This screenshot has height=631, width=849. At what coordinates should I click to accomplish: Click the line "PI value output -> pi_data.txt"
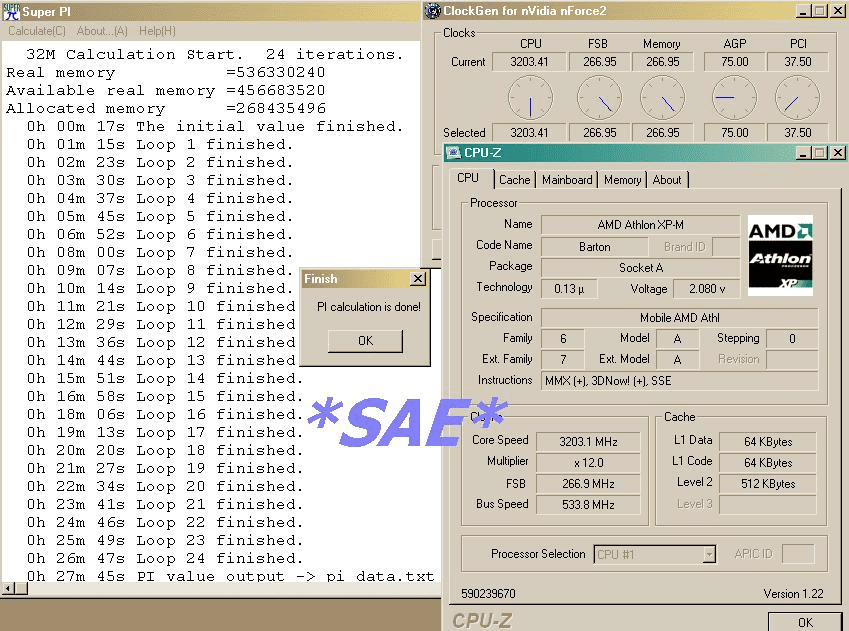coord(231,576)
